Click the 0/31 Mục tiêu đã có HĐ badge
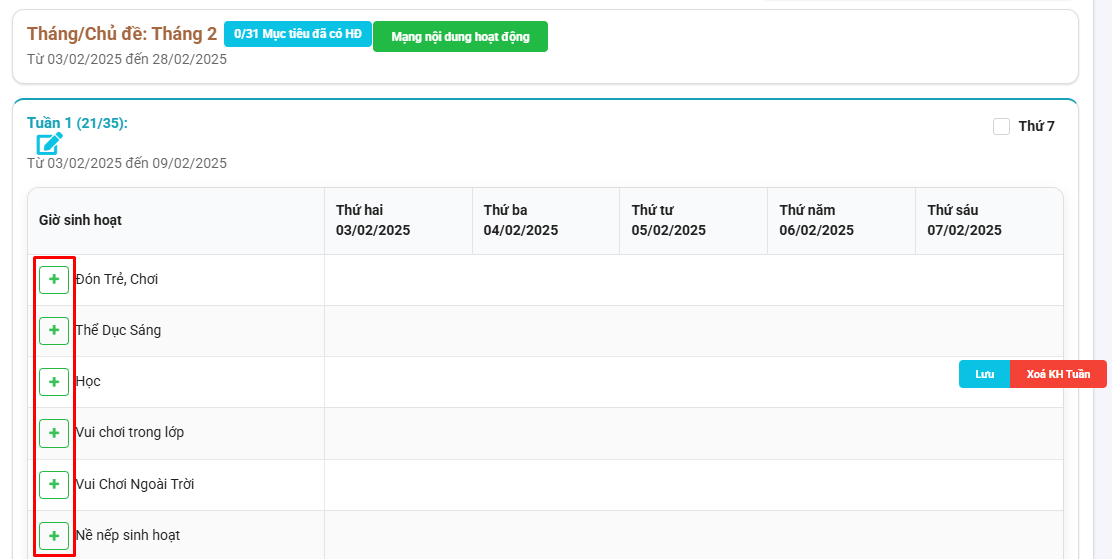 pos(297,34)
